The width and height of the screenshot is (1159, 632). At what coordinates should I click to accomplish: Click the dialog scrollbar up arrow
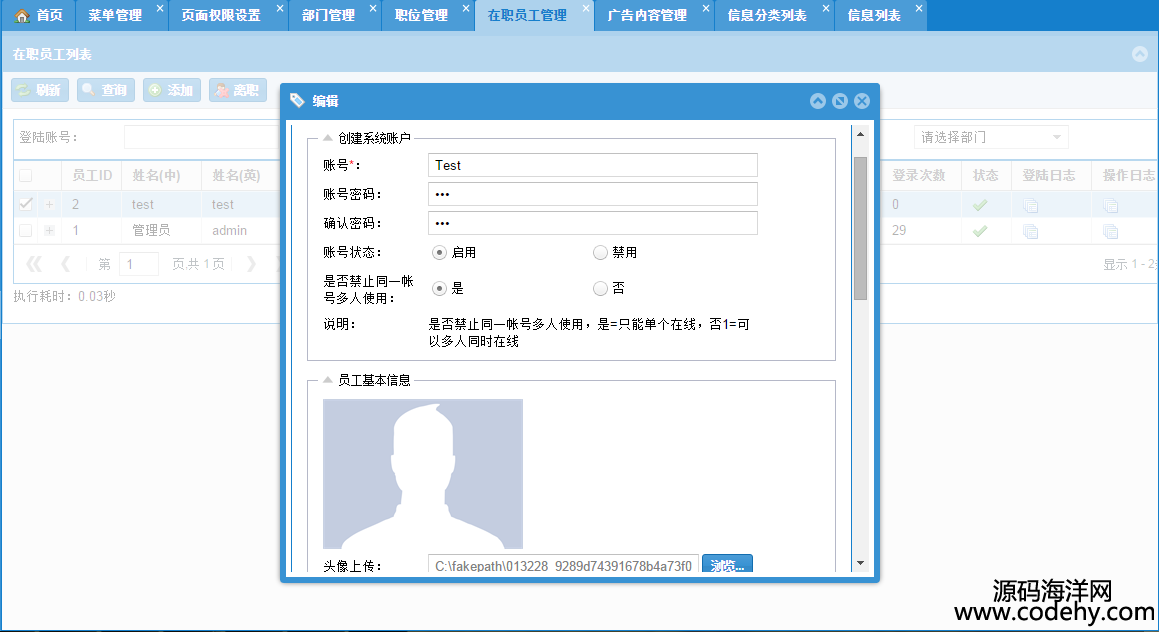click(x=860, y=135)
